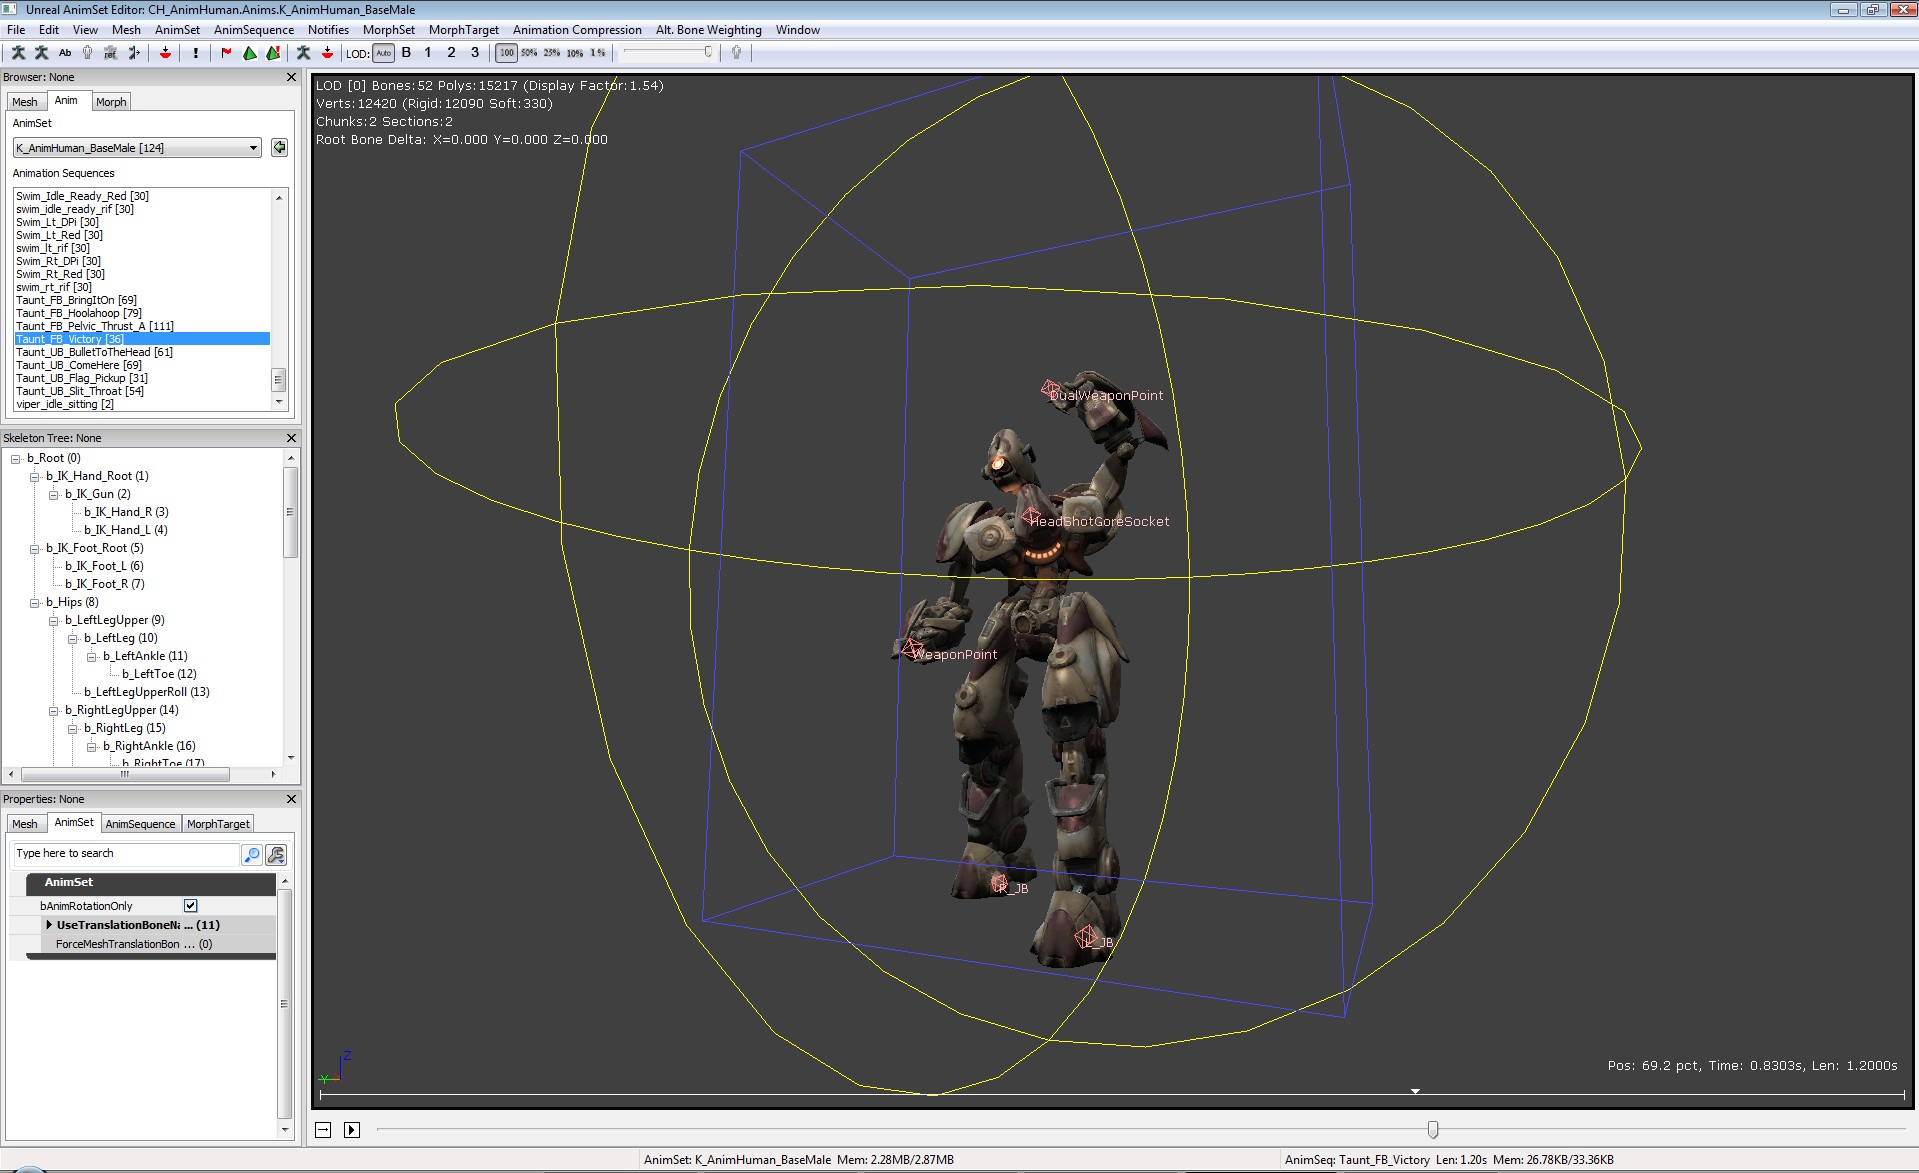Uncheck the bAnimRotationOnly checkbox
The image size is (1919, 1173).
[x=191, y=906]
